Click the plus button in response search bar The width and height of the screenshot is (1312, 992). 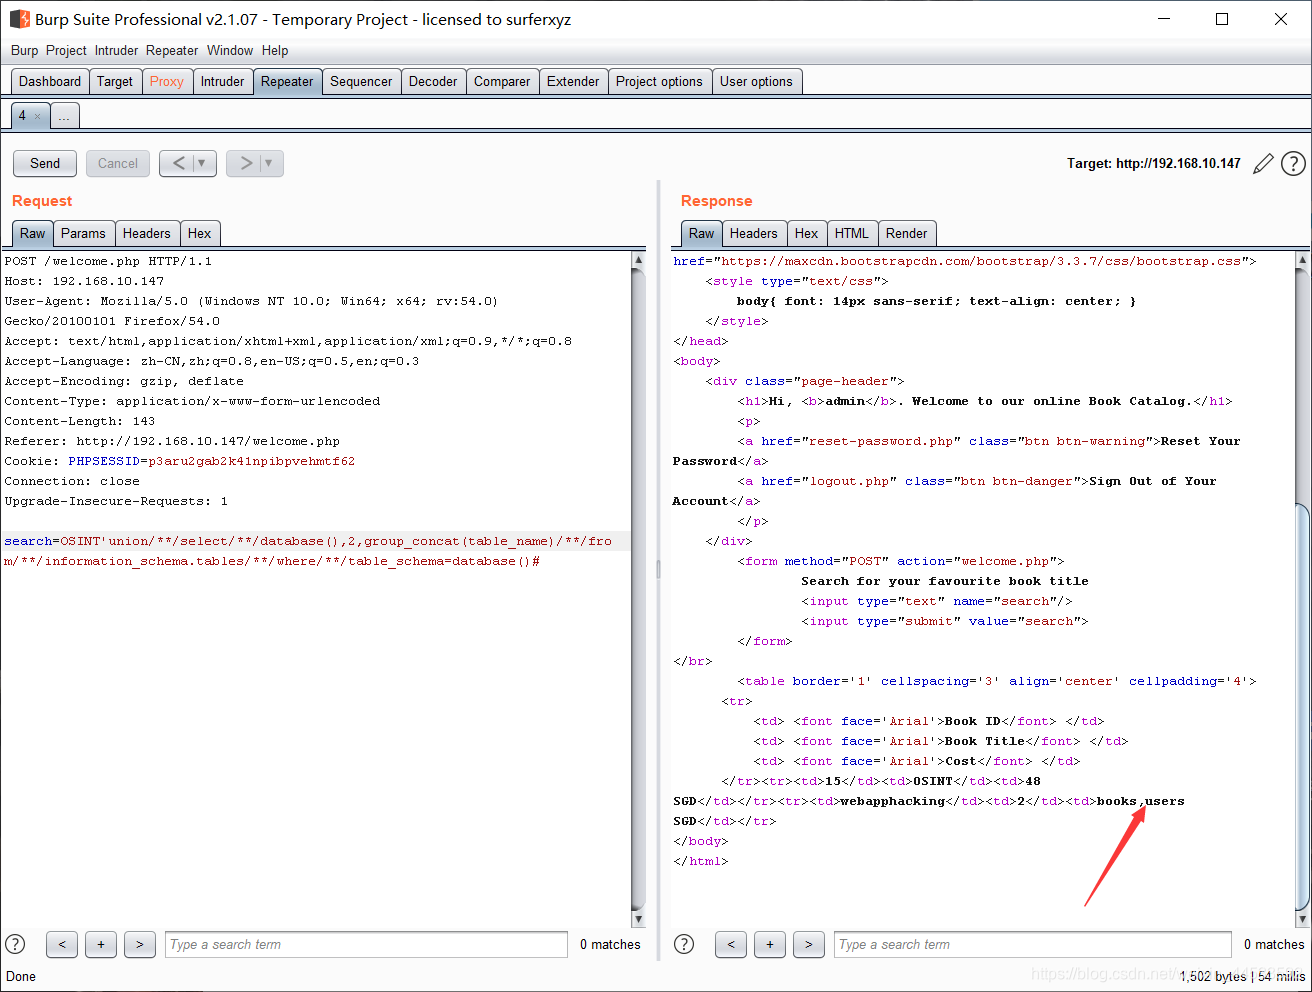pos(770,944)
